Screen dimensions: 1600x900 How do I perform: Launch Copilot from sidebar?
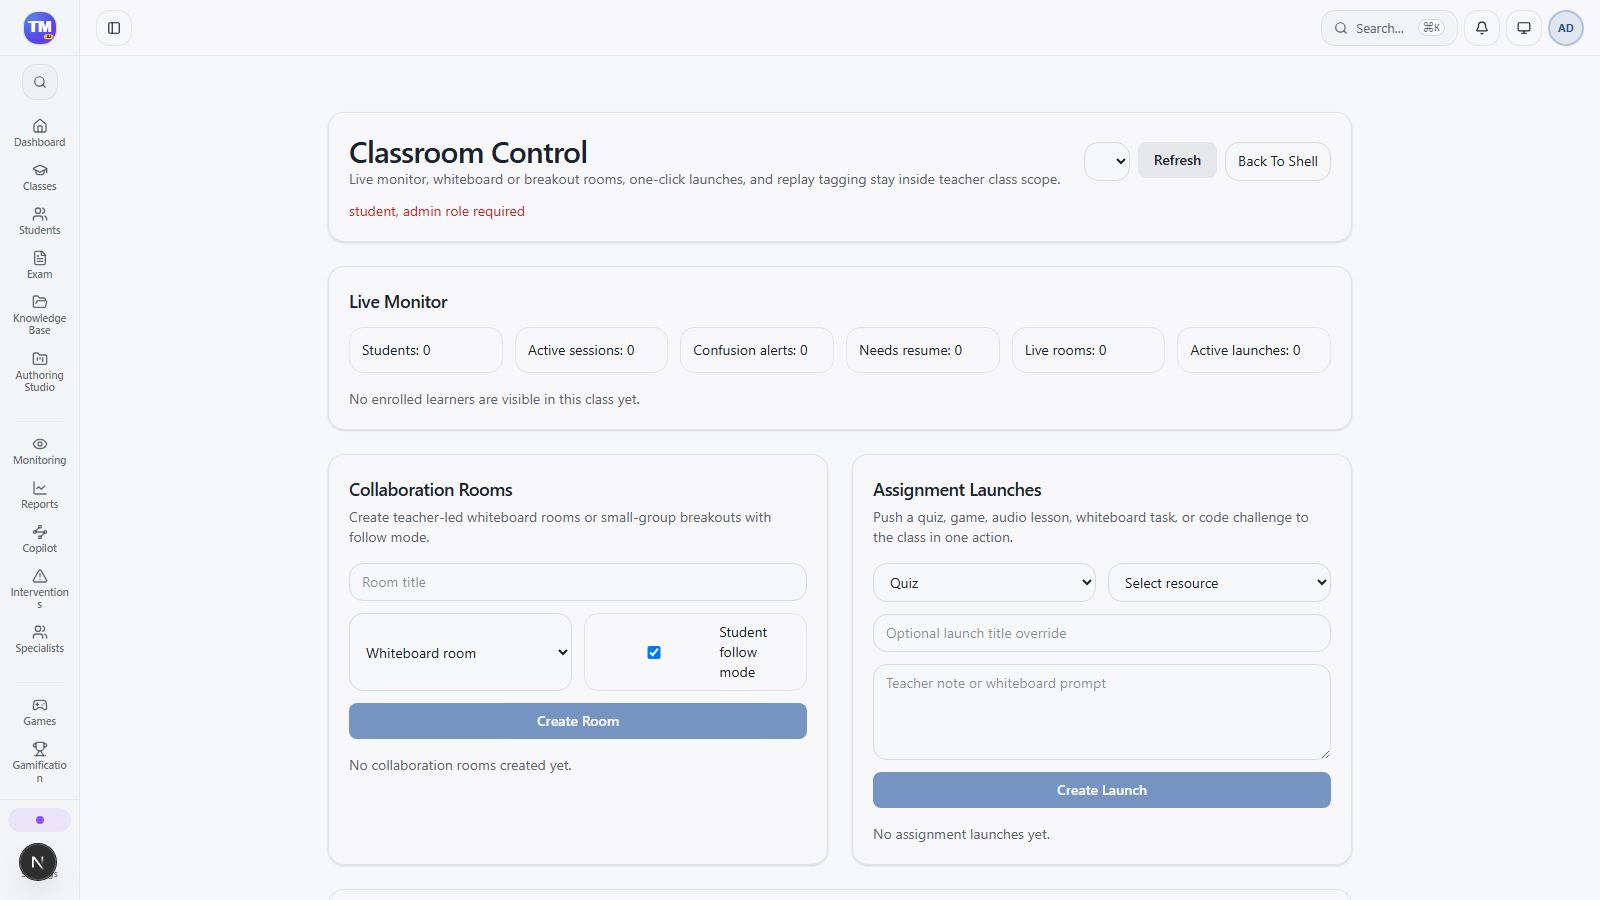click(x=40, y=538)
